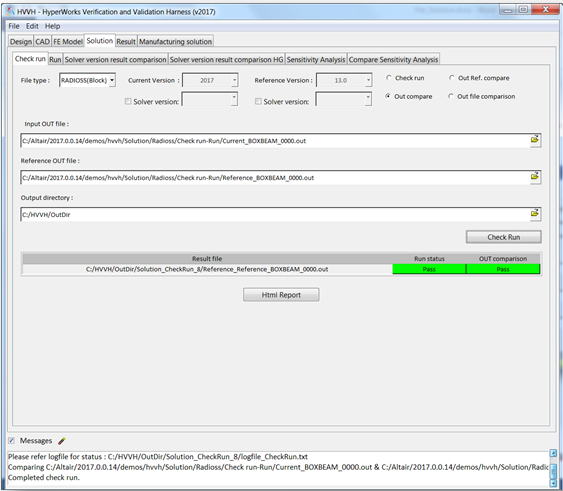The width and height of the screenshot is (563, 491).
Task: Switch to Compare Sensitivity Analysis tab
Action: coord(394,59)
